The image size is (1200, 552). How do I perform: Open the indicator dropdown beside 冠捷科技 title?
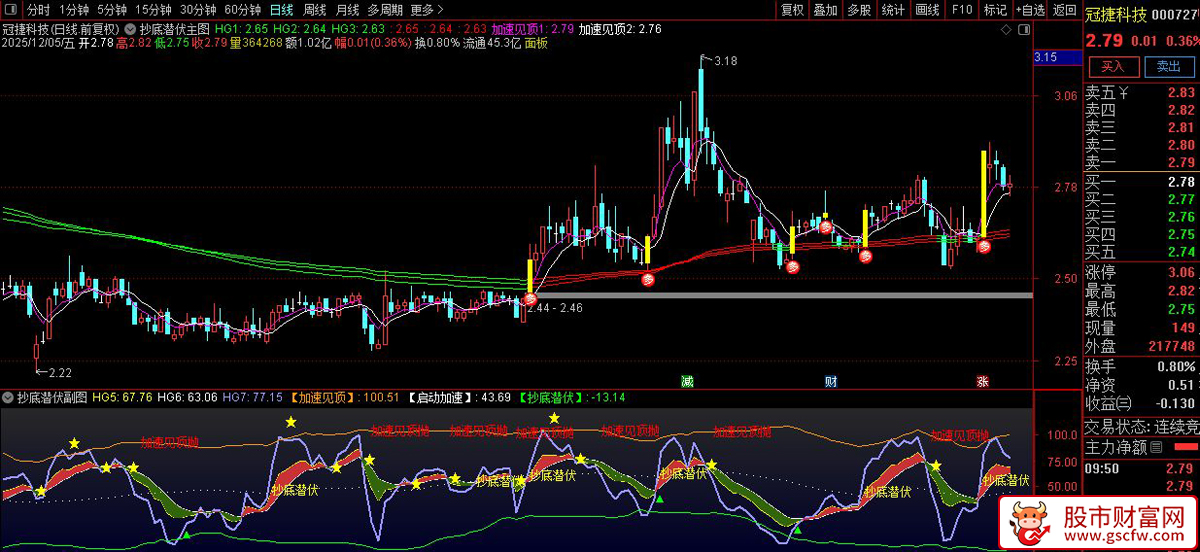tap(129, 29)
